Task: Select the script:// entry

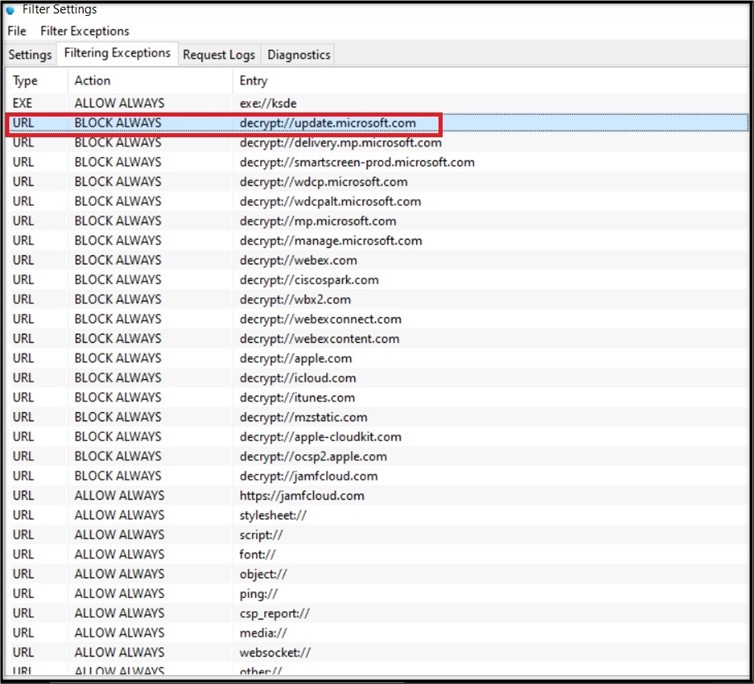Action: (261, 535)
